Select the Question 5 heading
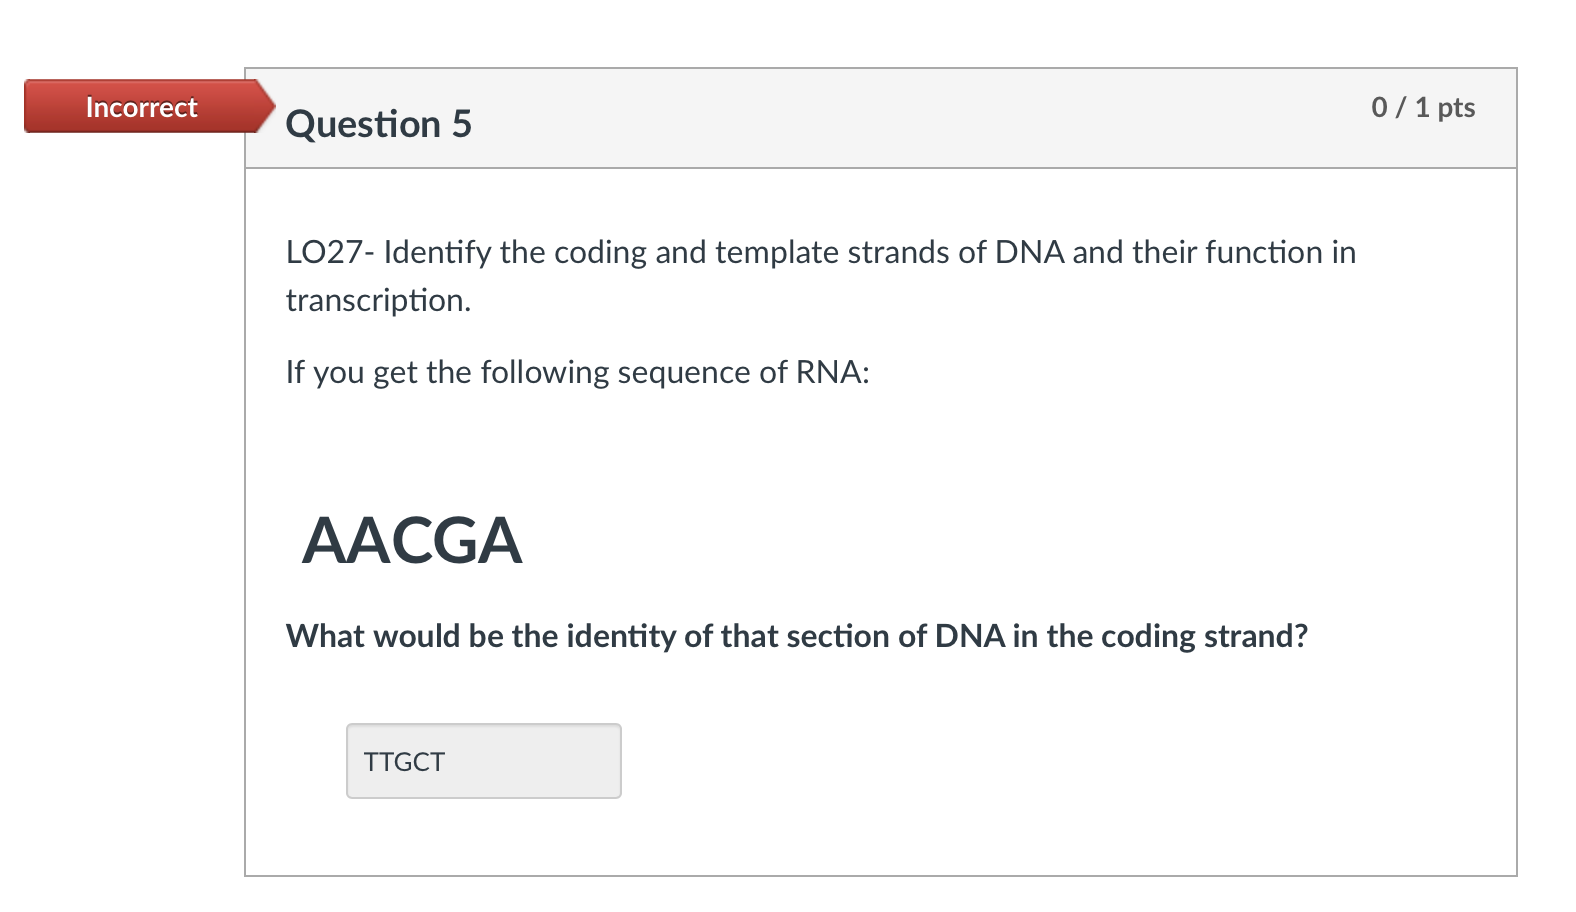The image size is (1576, 912). click(x=378, y=124)
